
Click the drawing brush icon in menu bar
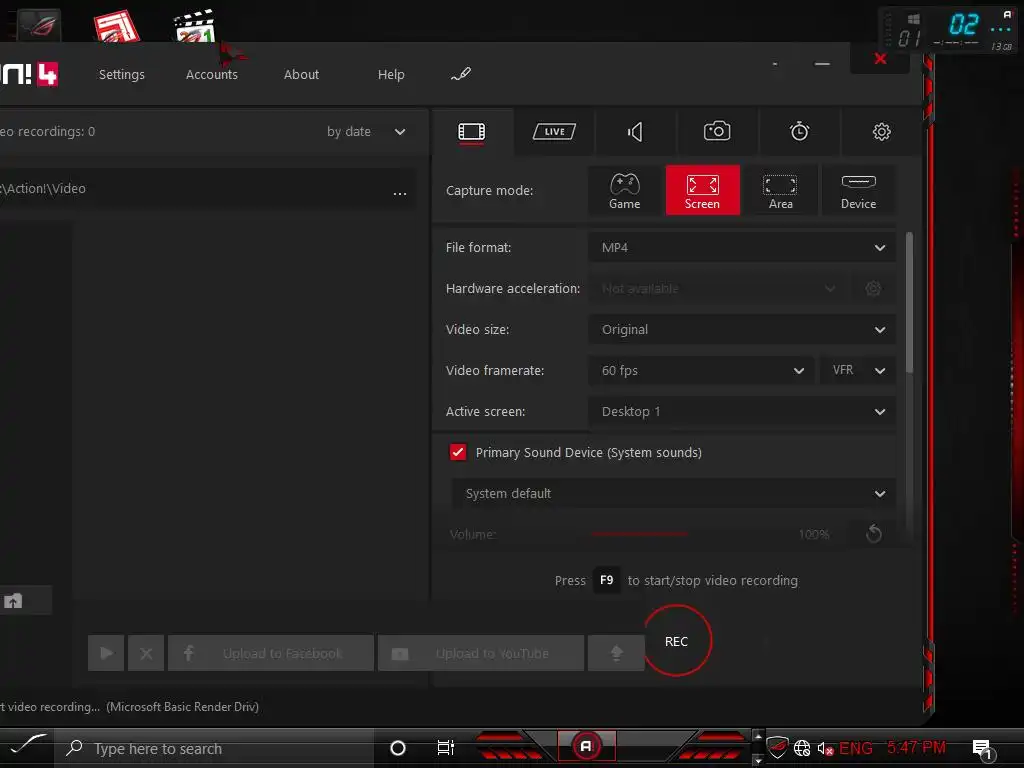pos(460,74)
